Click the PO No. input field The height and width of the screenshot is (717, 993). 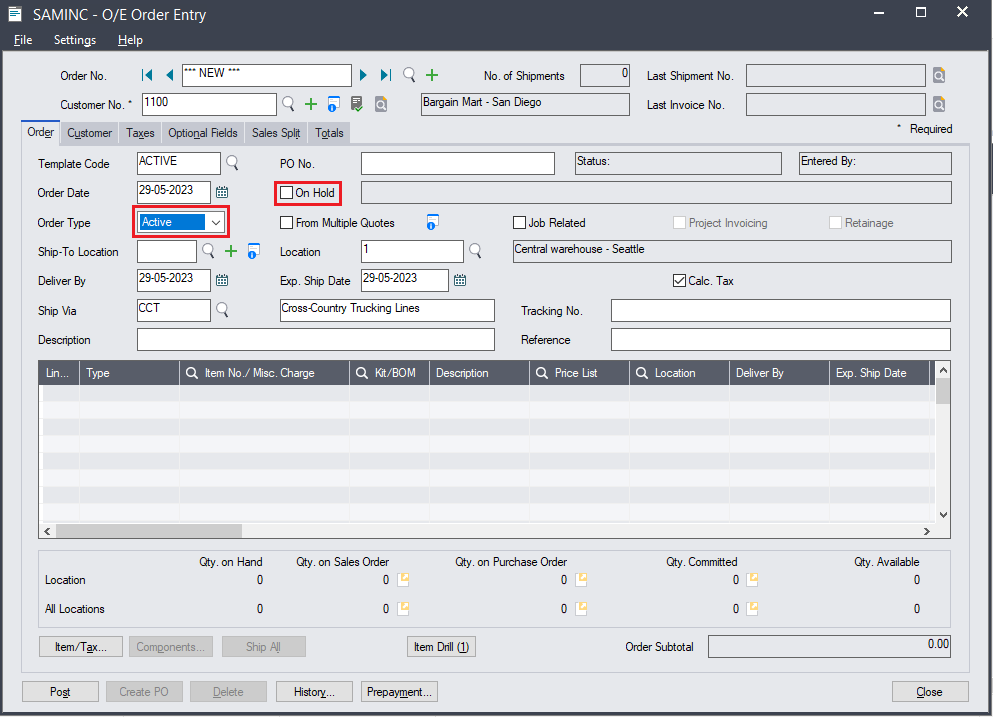pos(458,163)
